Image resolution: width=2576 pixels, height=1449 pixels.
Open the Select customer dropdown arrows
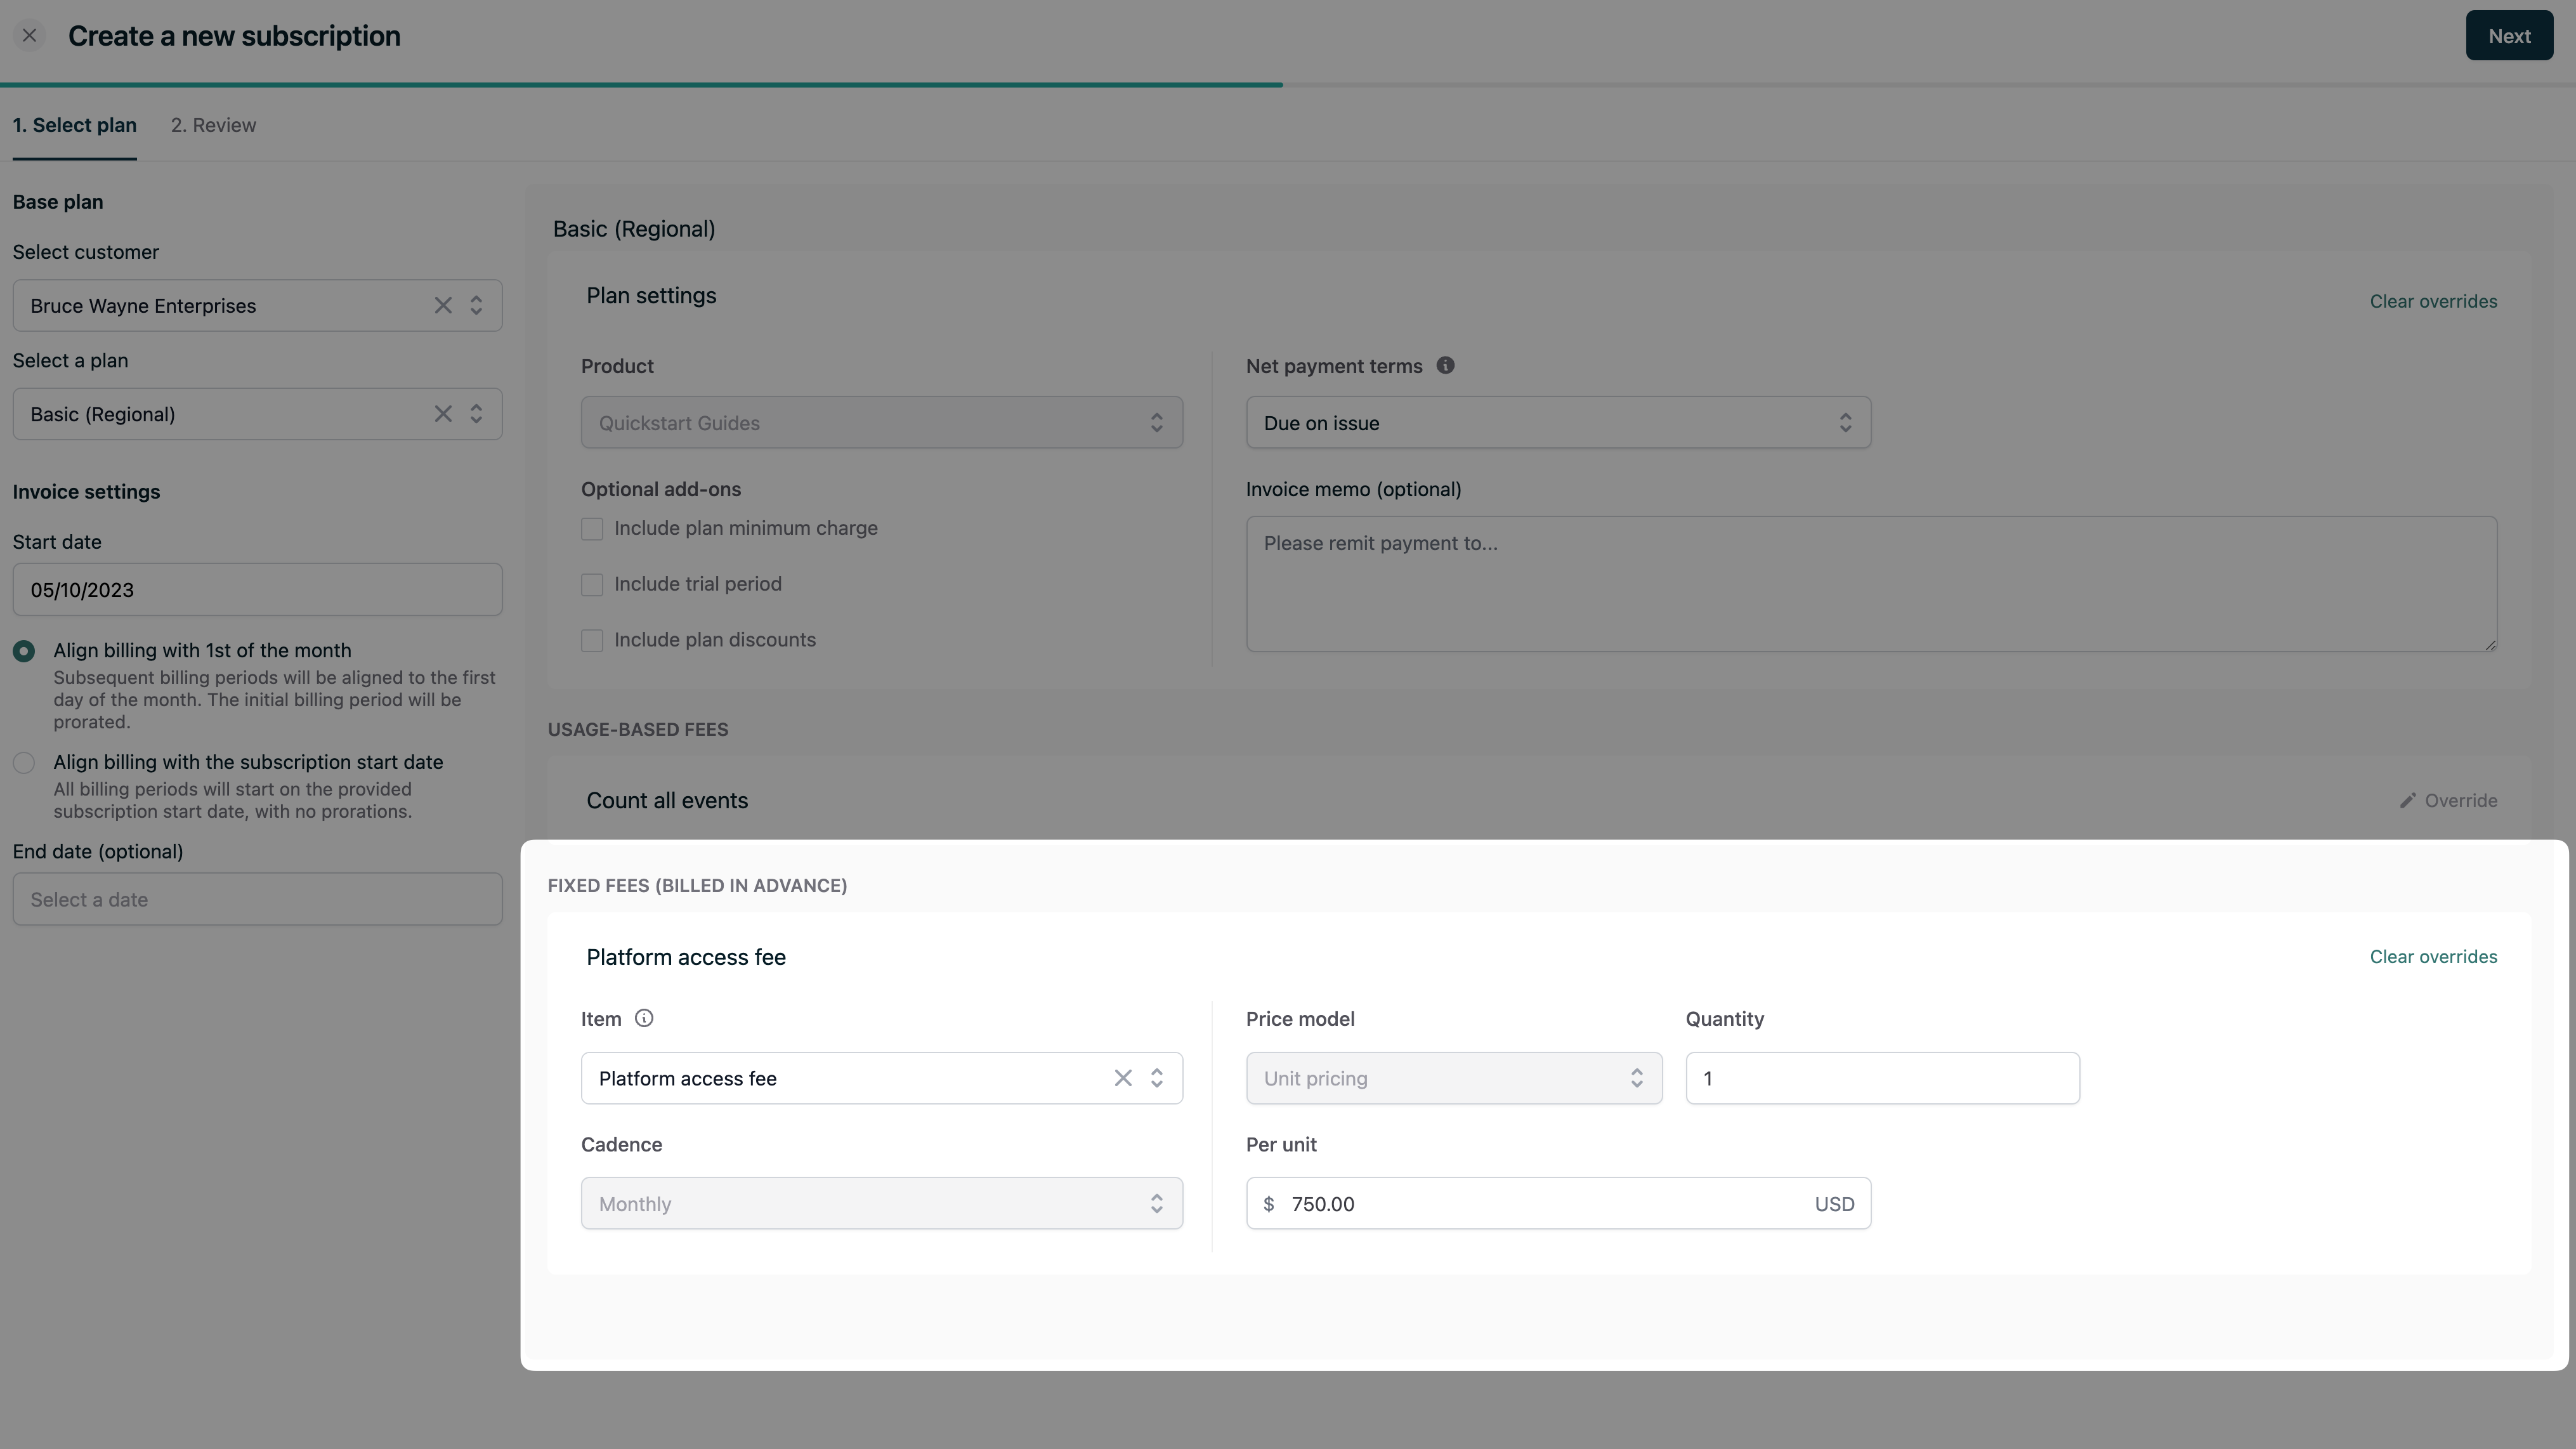click(477, 306)
